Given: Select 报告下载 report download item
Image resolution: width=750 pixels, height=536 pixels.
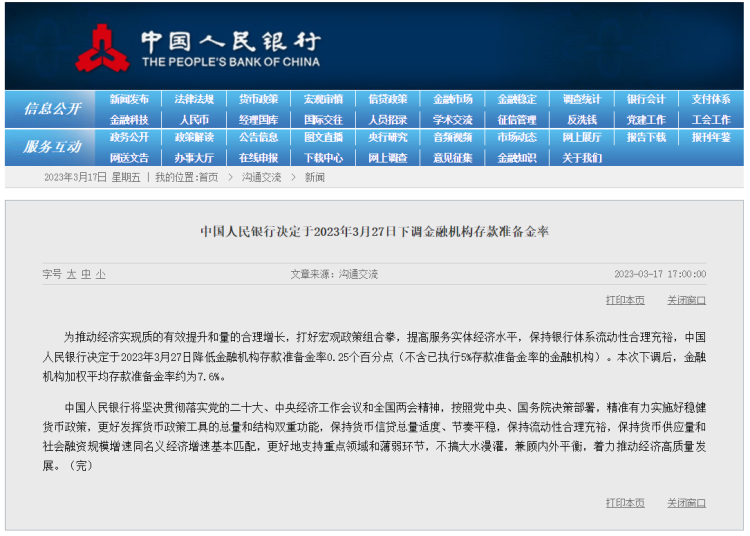Looking at the screenshot, I should [x=646, y=137].
